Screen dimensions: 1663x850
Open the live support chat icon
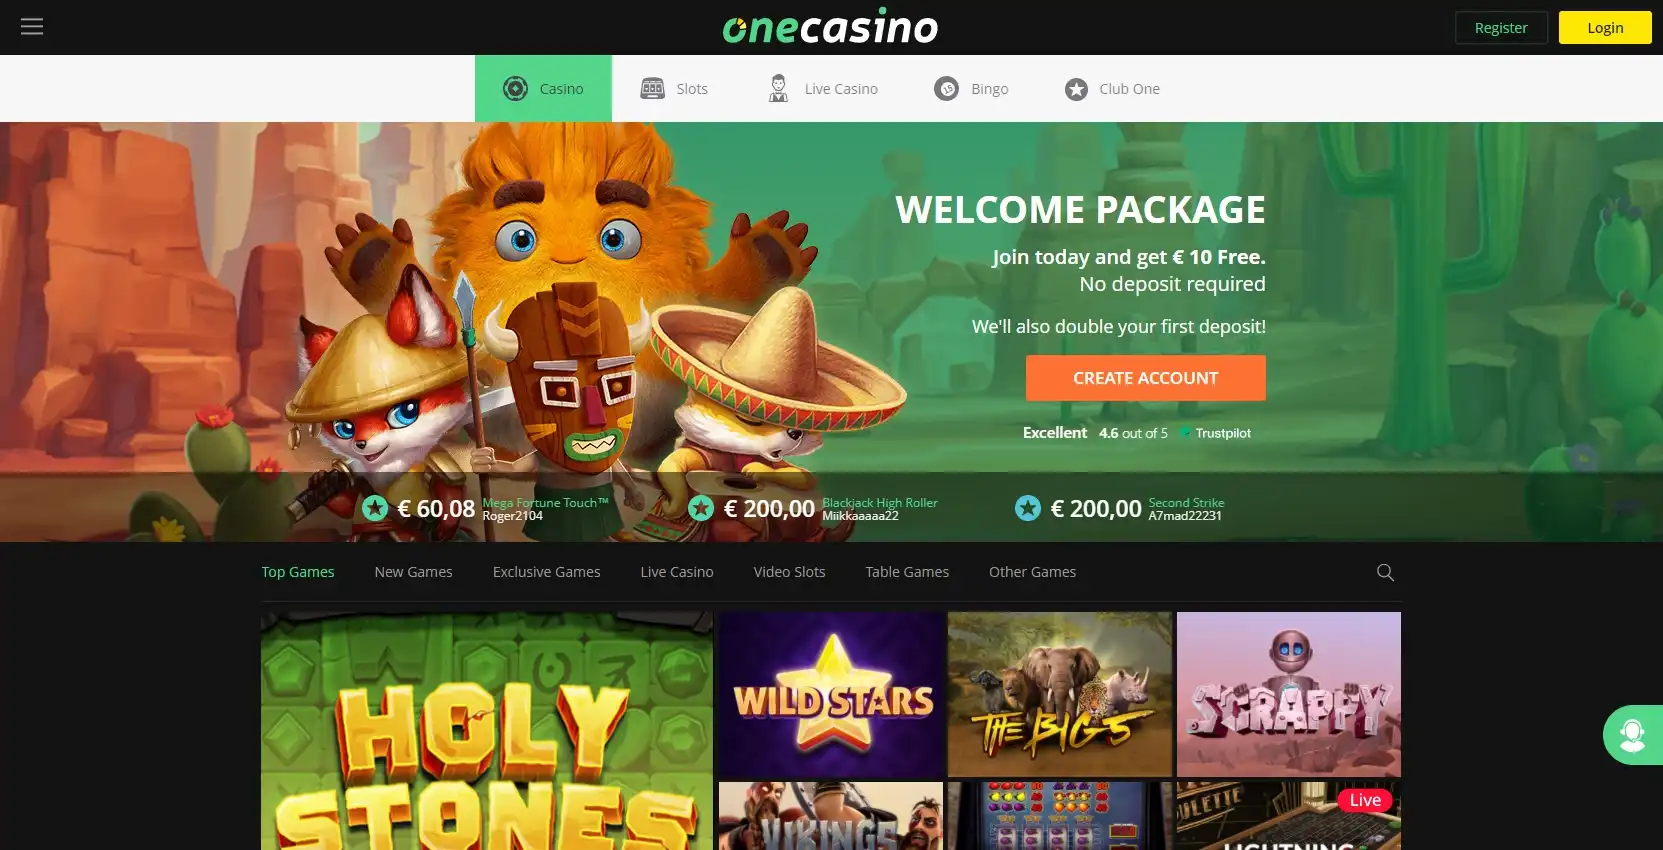1633,735
